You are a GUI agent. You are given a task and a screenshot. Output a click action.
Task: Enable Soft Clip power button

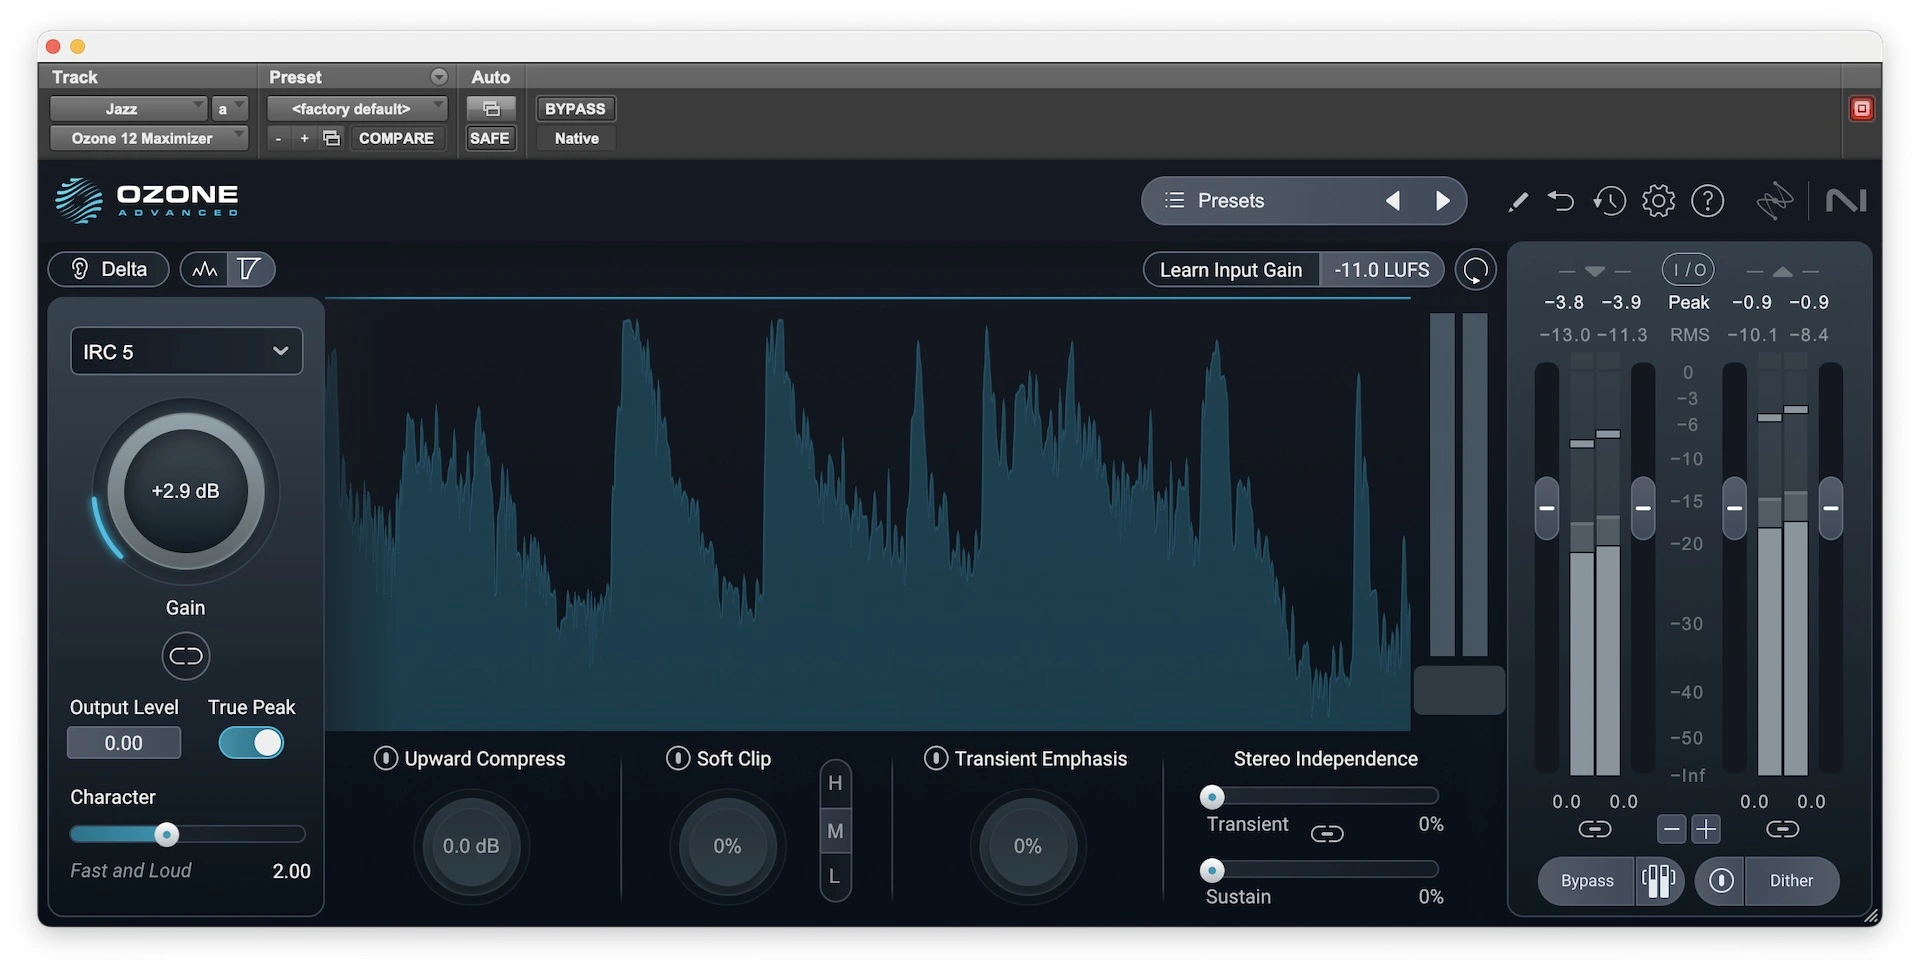point(678,759)
